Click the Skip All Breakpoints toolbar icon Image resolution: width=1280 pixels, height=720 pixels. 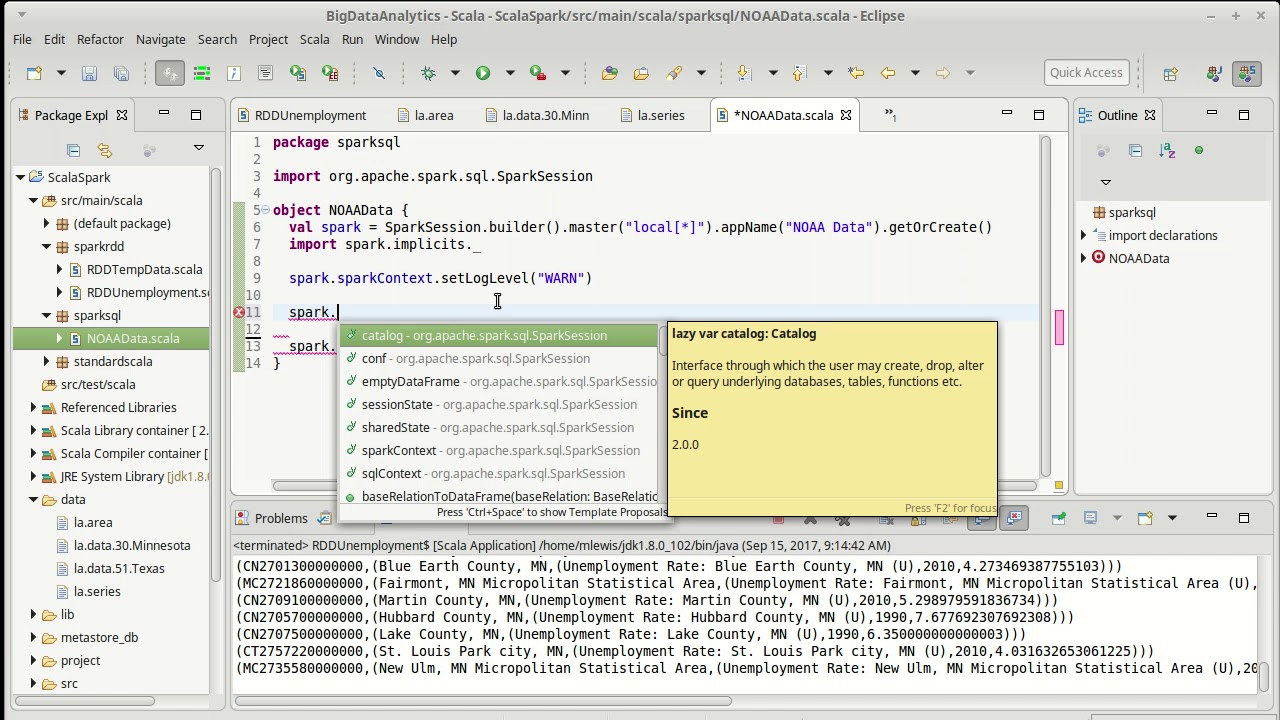(x=379, y=73)
